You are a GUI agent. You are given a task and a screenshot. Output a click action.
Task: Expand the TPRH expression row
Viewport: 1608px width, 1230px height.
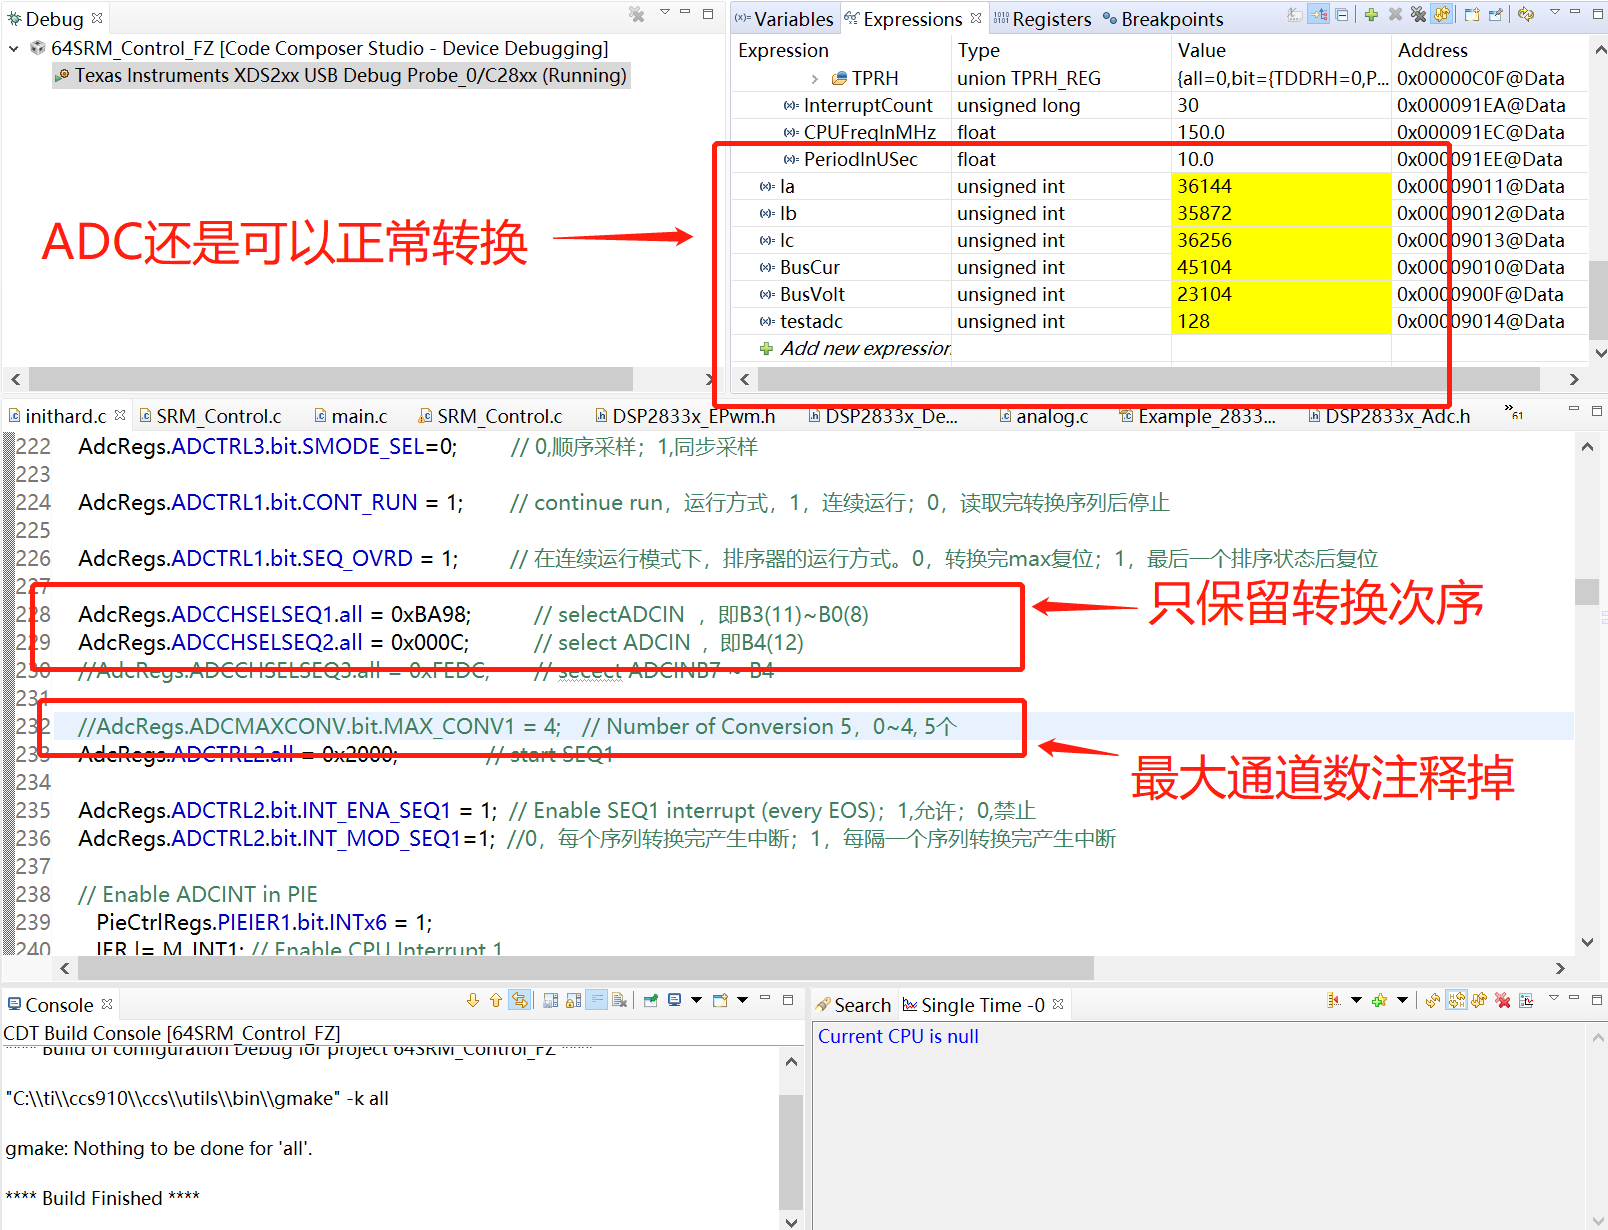pos(815,78)
